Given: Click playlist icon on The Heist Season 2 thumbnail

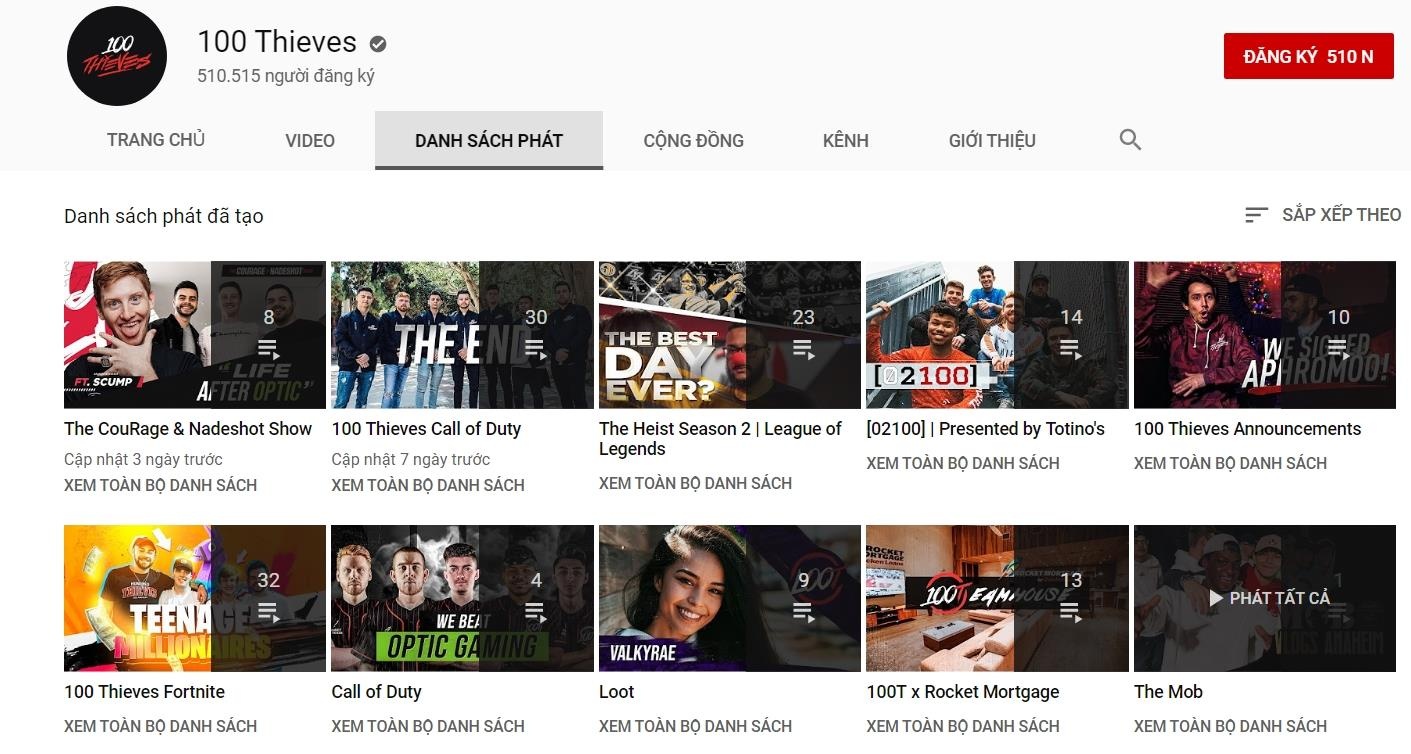Looking at the screenshot, I should 803,349.
